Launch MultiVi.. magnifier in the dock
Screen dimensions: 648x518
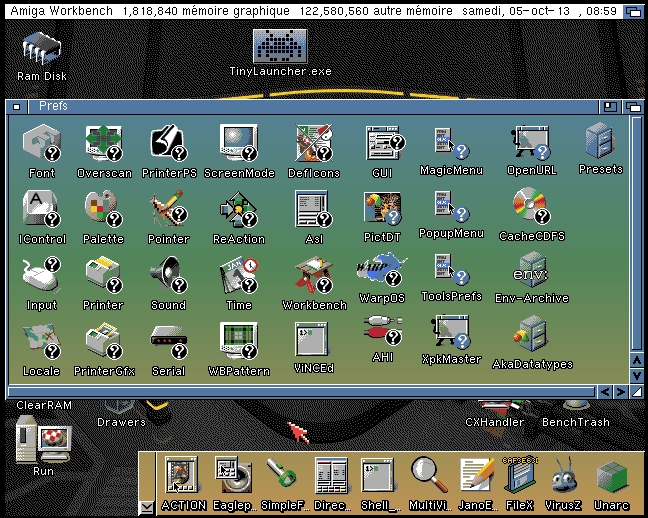pyautogui.click(x=429, y=475)
